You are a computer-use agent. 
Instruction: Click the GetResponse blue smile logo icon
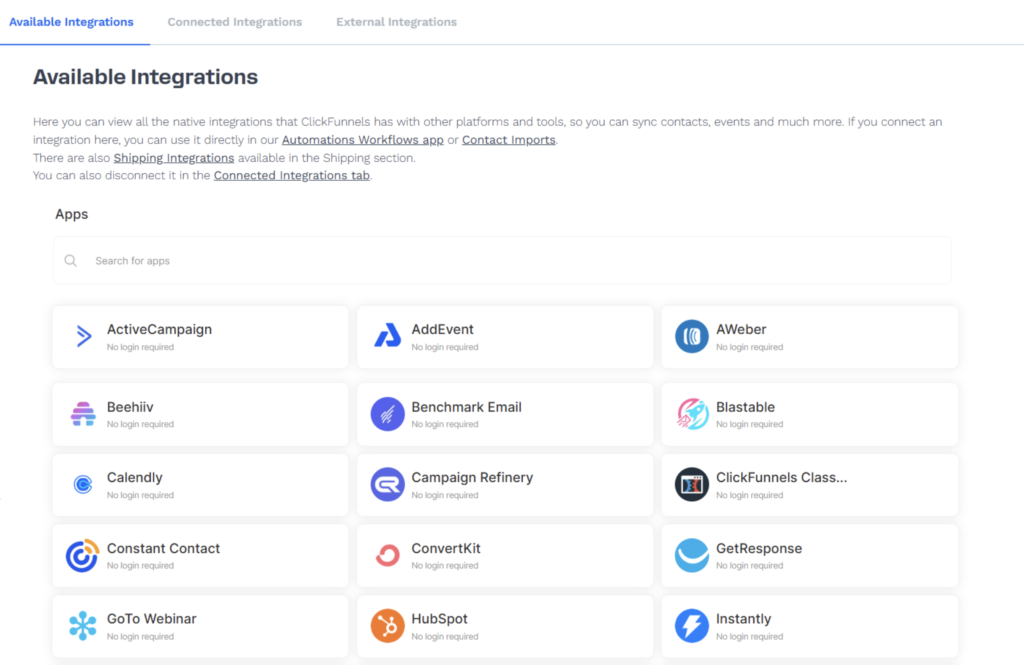[692, 555]
